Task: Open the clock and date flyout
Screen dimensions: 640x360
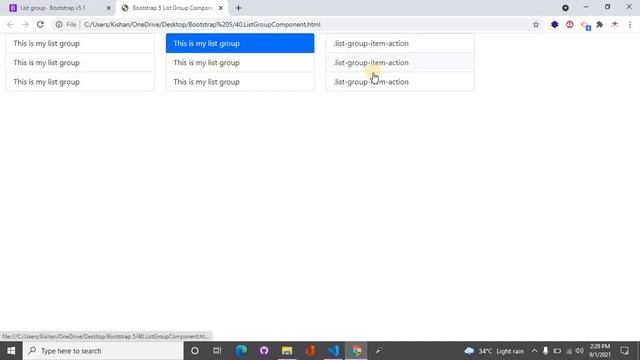Action: coord(600,351)
